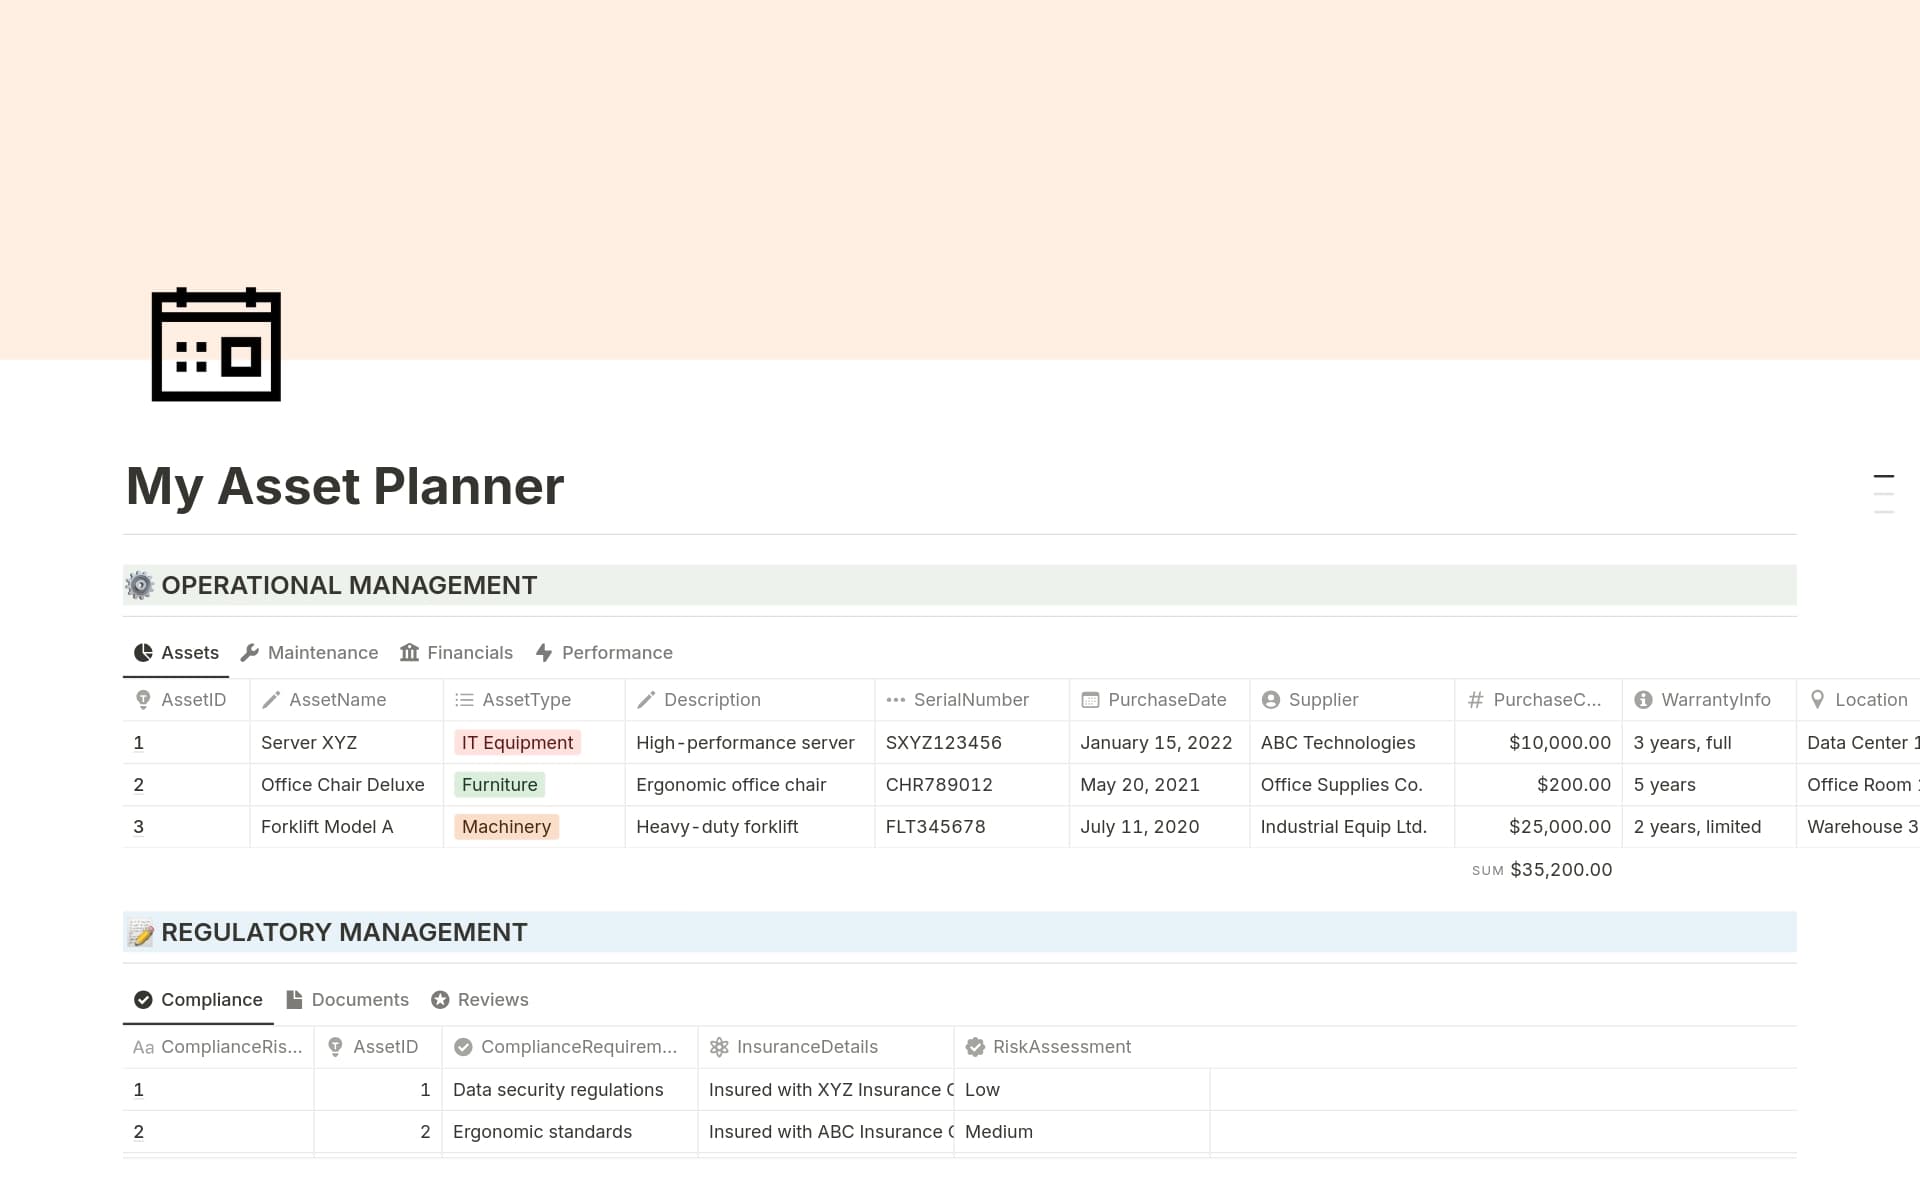This screenshot has height=1199, width=1920.
Task: Click the list icon on the AssetType header
Action: tap(463, 699)
